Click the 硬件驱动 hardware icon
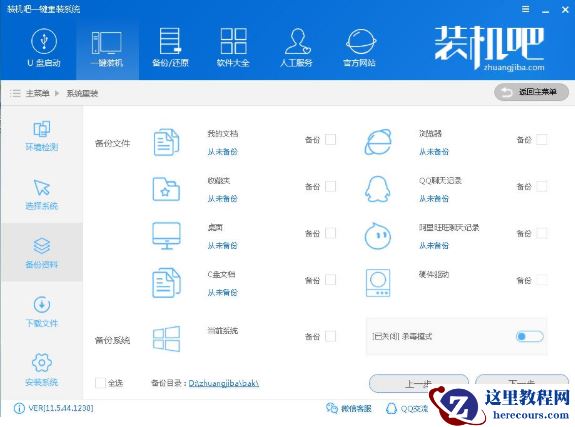Screen dimensions: 575x427 [378, 283]
